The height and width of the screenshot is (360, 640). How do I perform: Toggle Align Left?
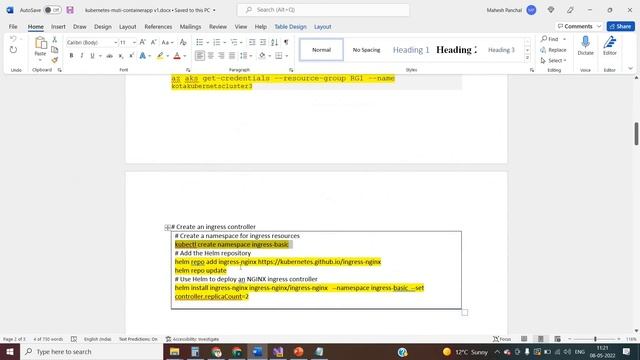200,56
